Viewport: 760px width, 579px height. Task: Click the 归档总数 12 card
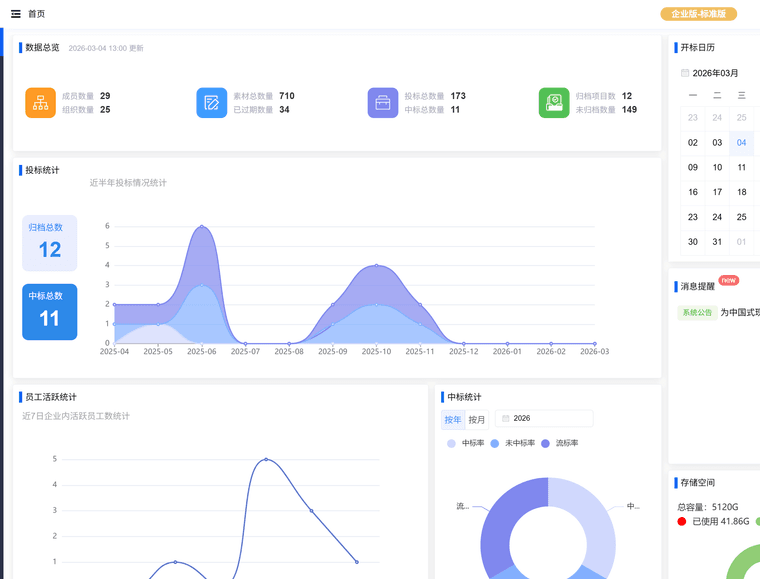[50, 243]
